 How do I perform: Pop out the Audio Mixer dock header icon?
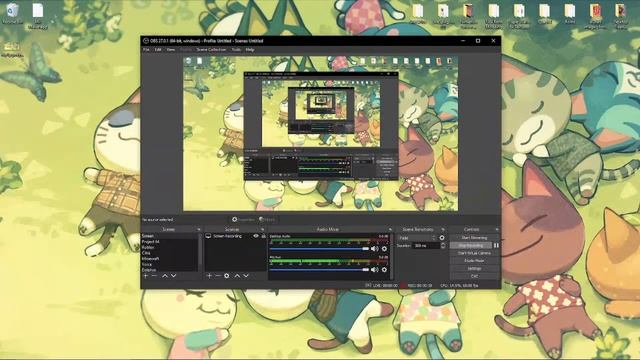pos(390,229)
